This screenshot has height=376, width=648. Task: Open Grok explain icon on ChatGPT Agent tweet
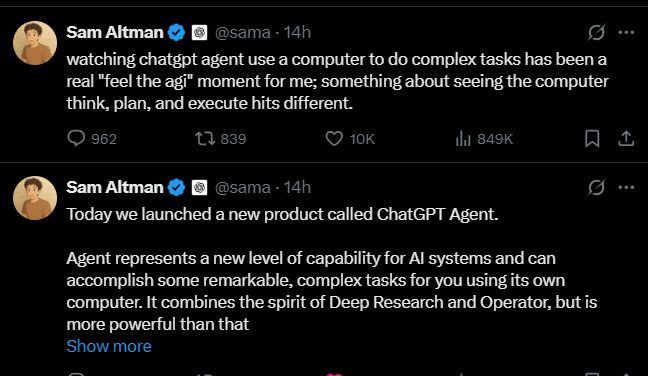click(596, 187)
